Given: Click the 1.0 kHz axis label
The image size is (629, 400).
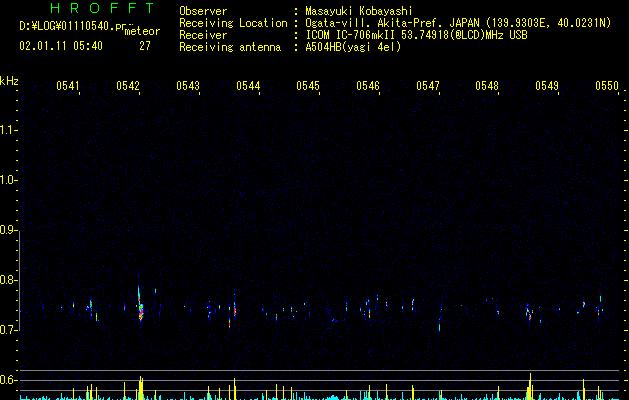Looking at the screenshot, I should [9, 180].
